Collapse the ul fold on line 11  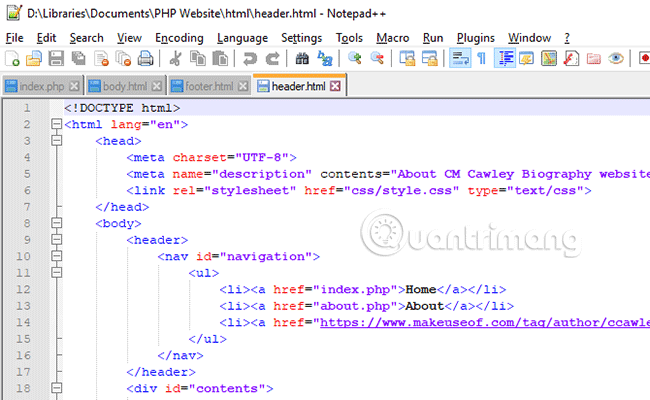pyautogui.click(x=56, y=272)
